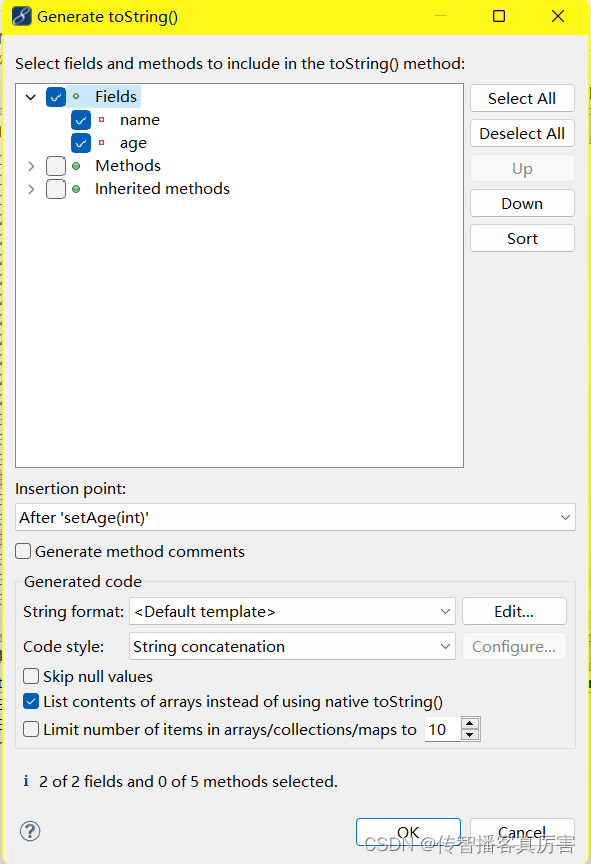Click the items limit number field
Screen dimensions: 591x864
(x=442, y=729)
